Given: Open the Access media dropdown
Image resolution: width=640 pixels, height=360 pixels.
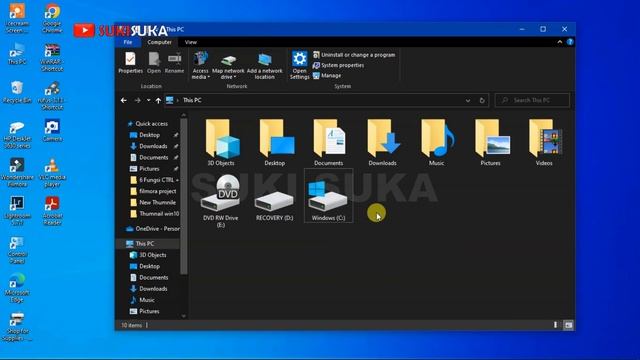Looking at the screenshot, I should 200,65.
